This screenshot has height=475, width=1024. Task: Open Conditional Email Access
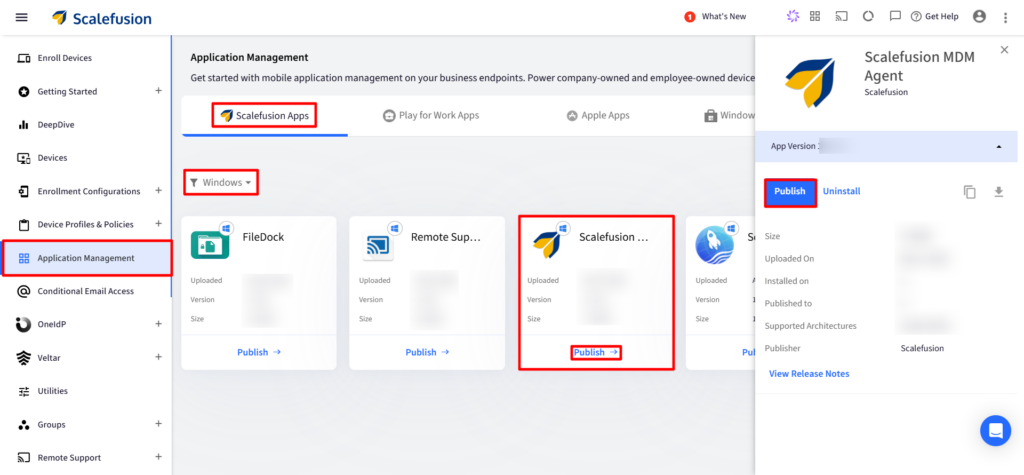86,291
